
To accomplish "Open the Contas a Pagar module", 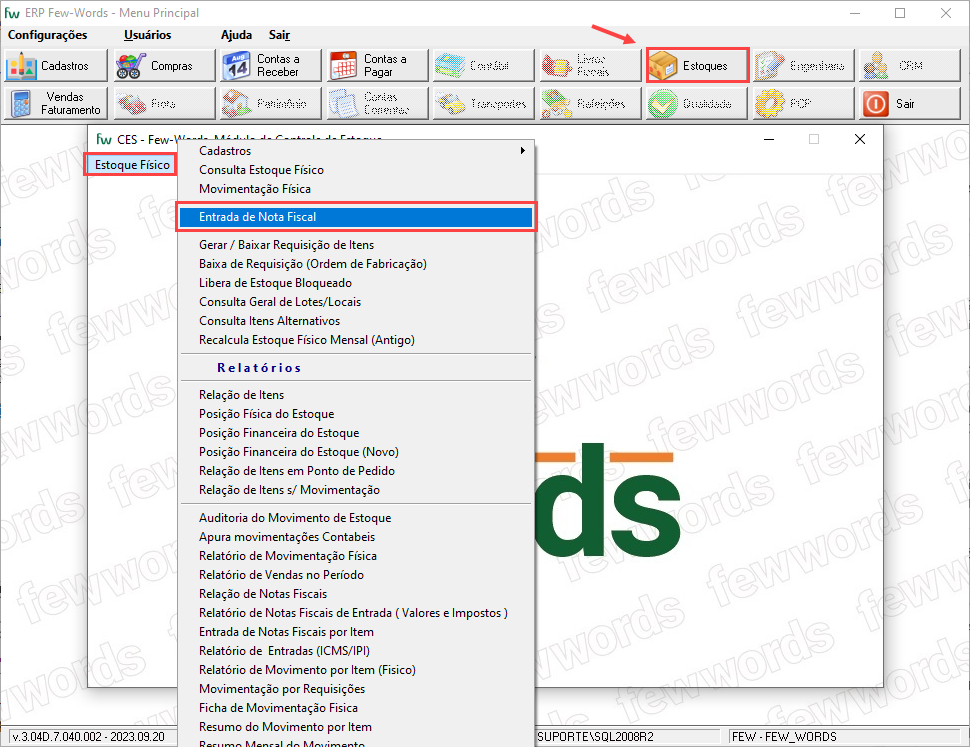I will pos(377,66).
